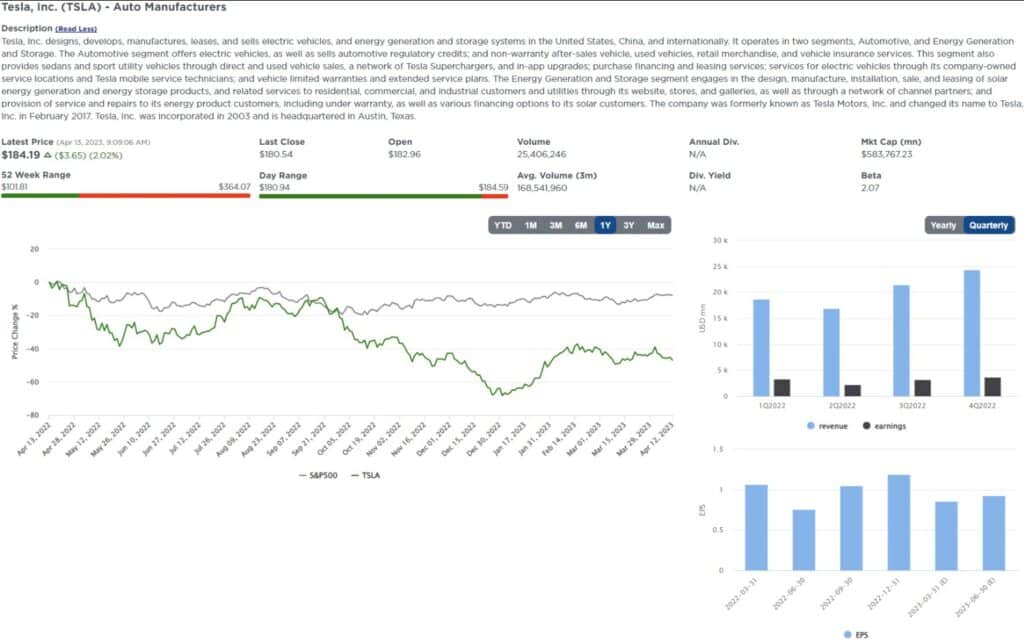This screenshot has width=1024, height=642.
Task: Click the Read Less link beside Description
Action: (76, 29)
